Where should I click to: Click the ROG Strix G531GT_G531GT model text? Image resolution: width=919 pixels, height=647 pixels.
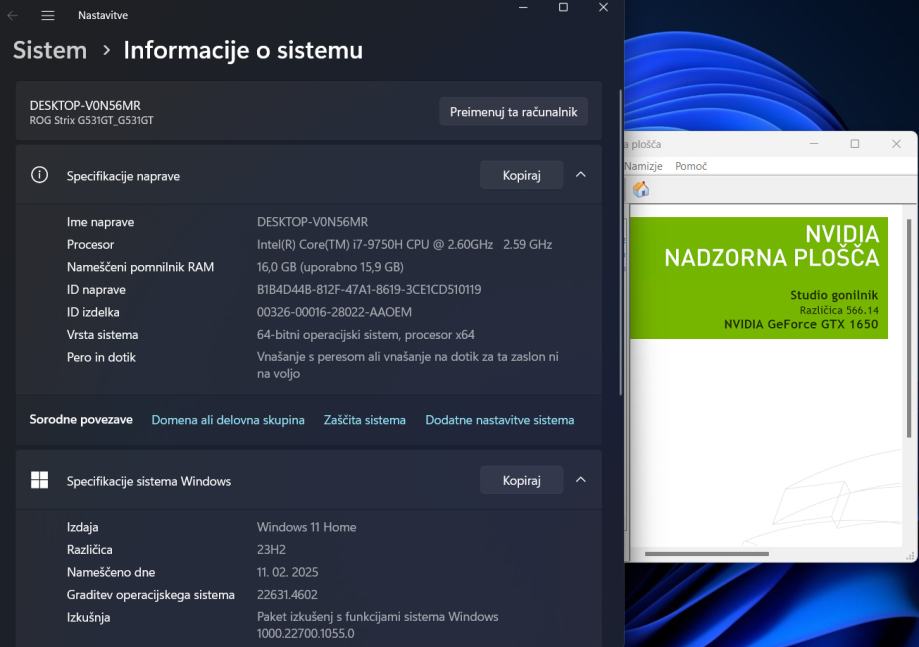pyautogui.click(x=91, y=120)
